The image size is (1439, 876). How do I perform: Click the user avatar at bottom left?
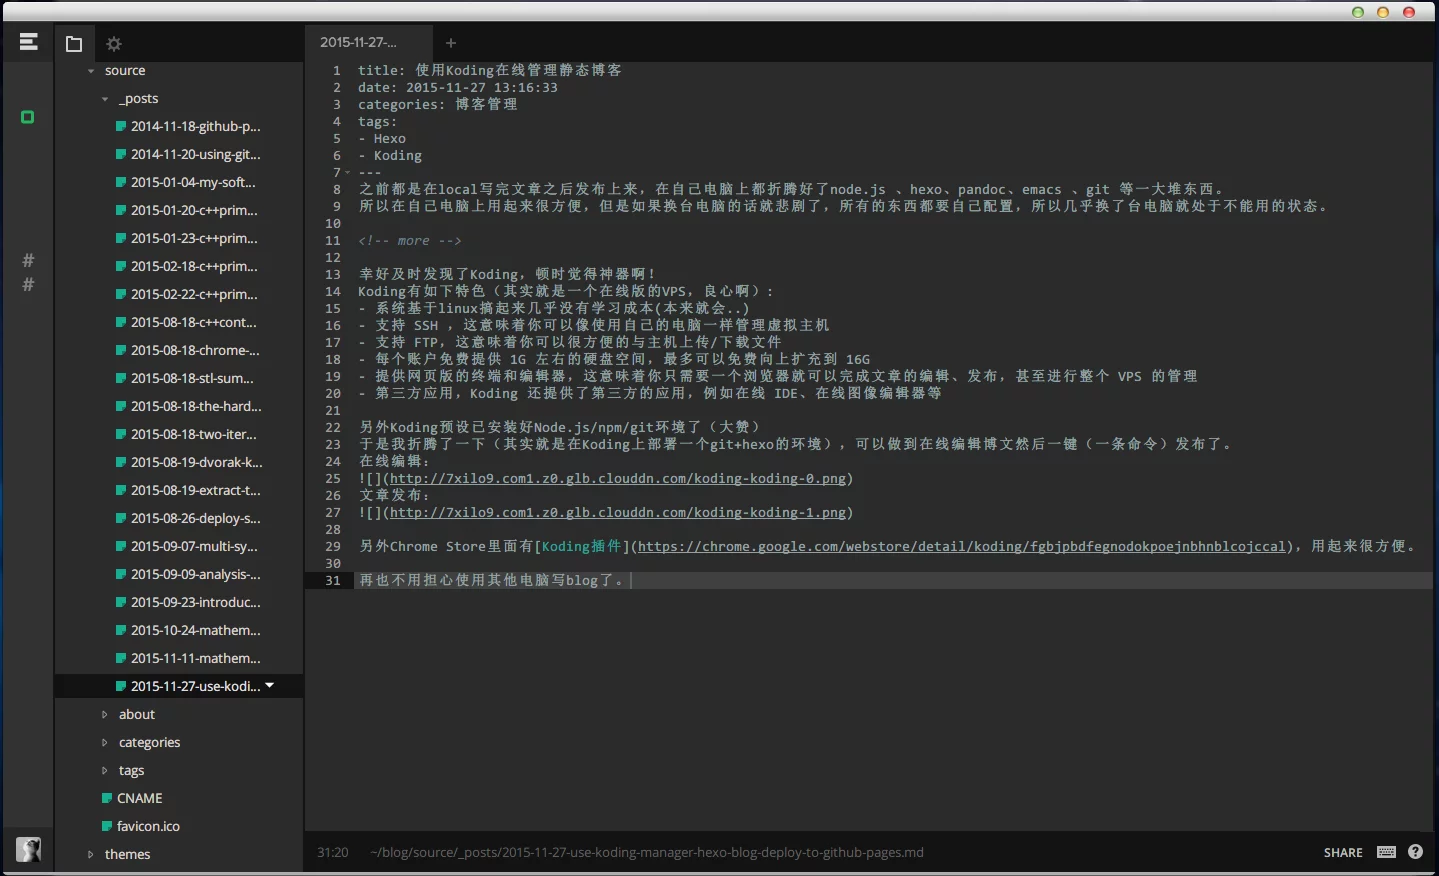pyautogui.click(x=28, y=850)
